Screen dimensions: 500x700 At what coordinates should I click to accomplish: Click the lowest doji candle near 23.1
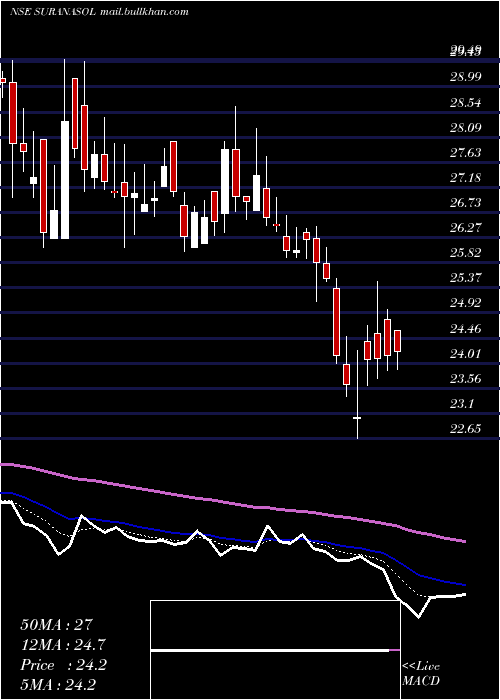point(357,395)
